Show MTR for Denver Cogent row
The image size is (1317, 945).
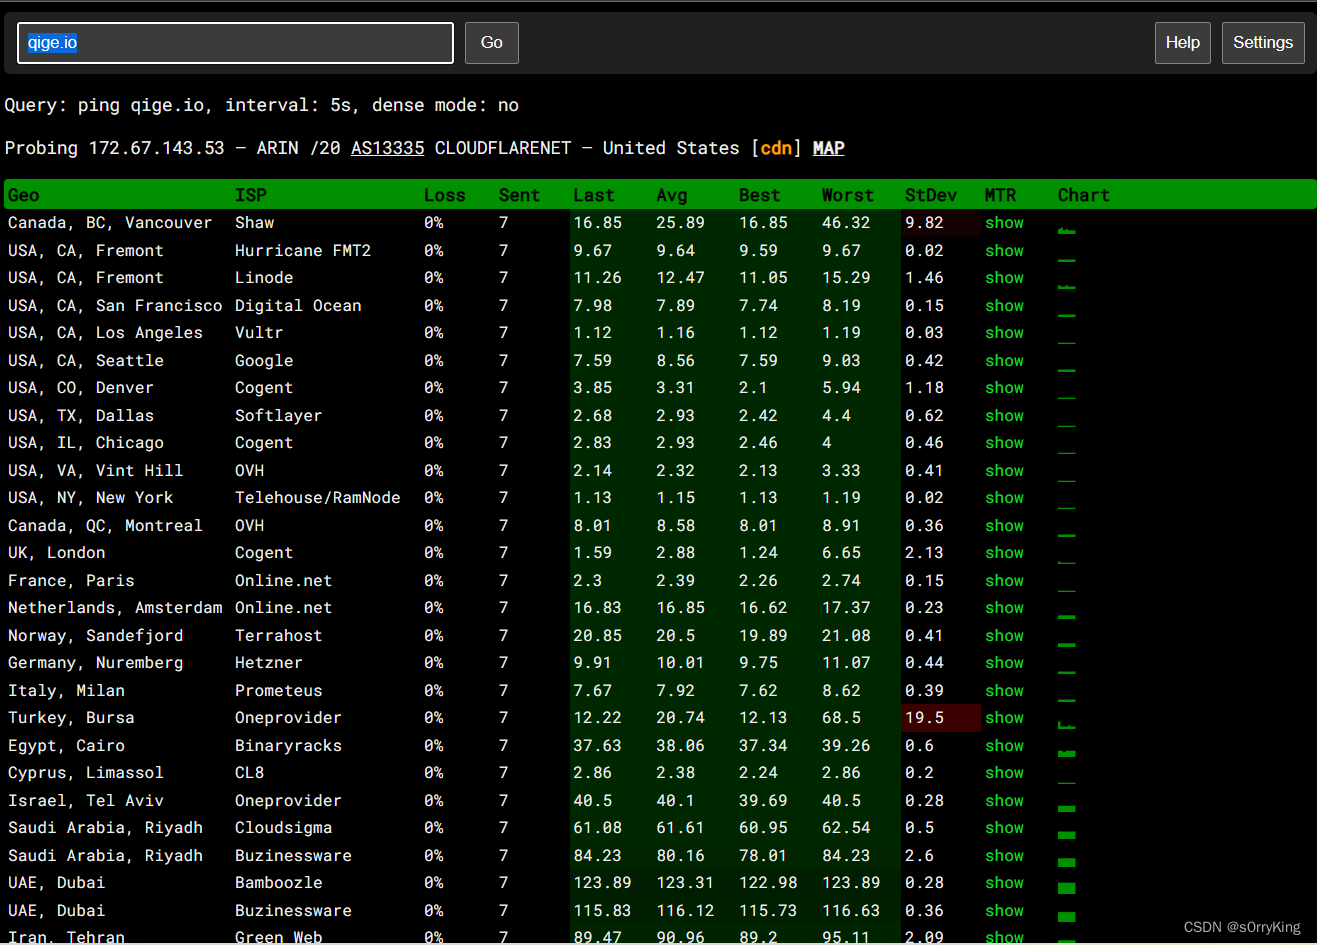[x=1004, y=388]
